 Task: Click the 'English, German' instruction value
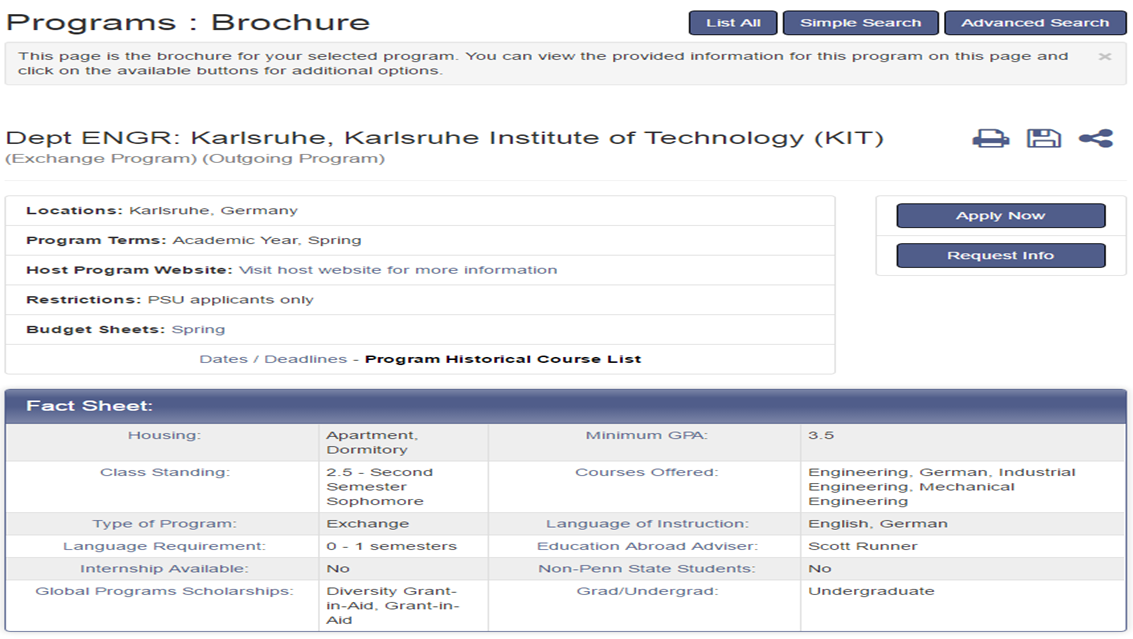(878, 523)
